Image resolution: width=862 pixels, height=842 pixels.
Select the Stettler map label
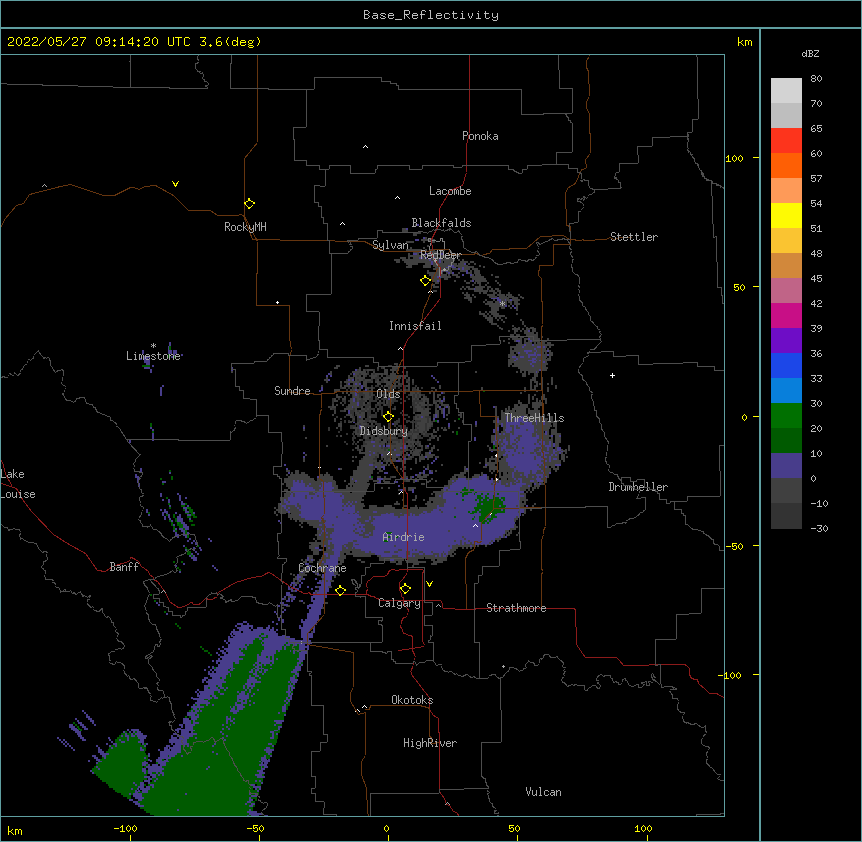(634, 237)
